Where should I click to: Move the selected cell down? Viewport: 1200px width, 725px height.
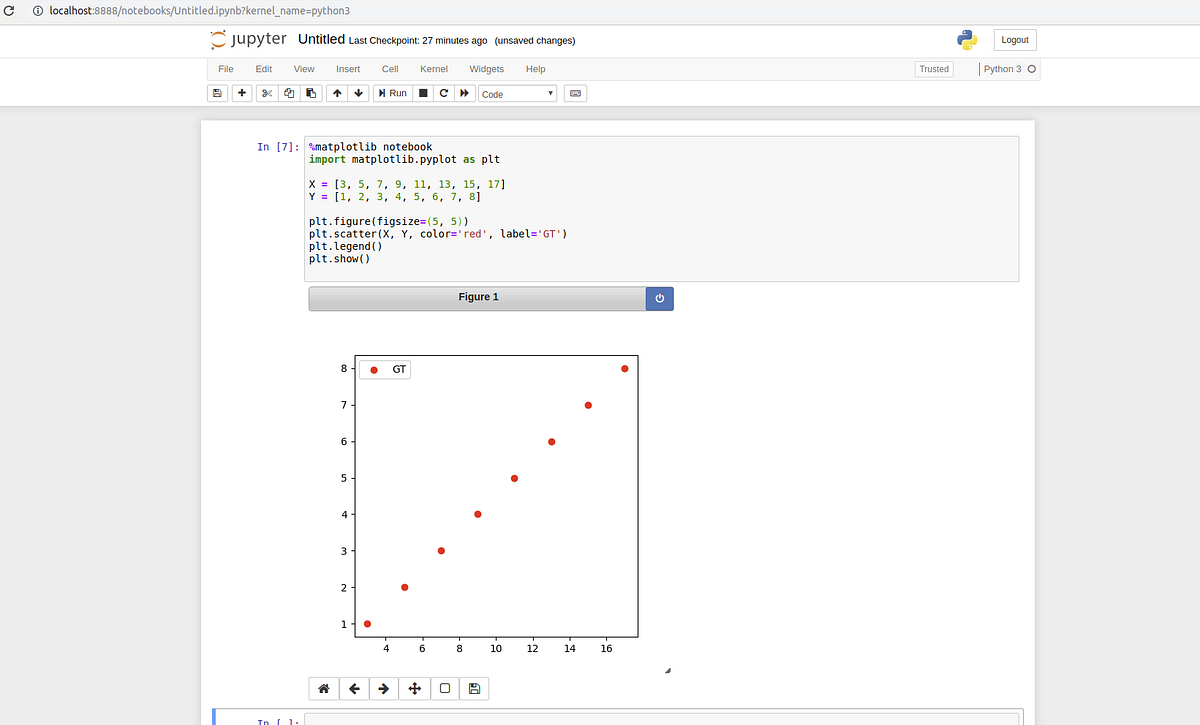point(359,93)
